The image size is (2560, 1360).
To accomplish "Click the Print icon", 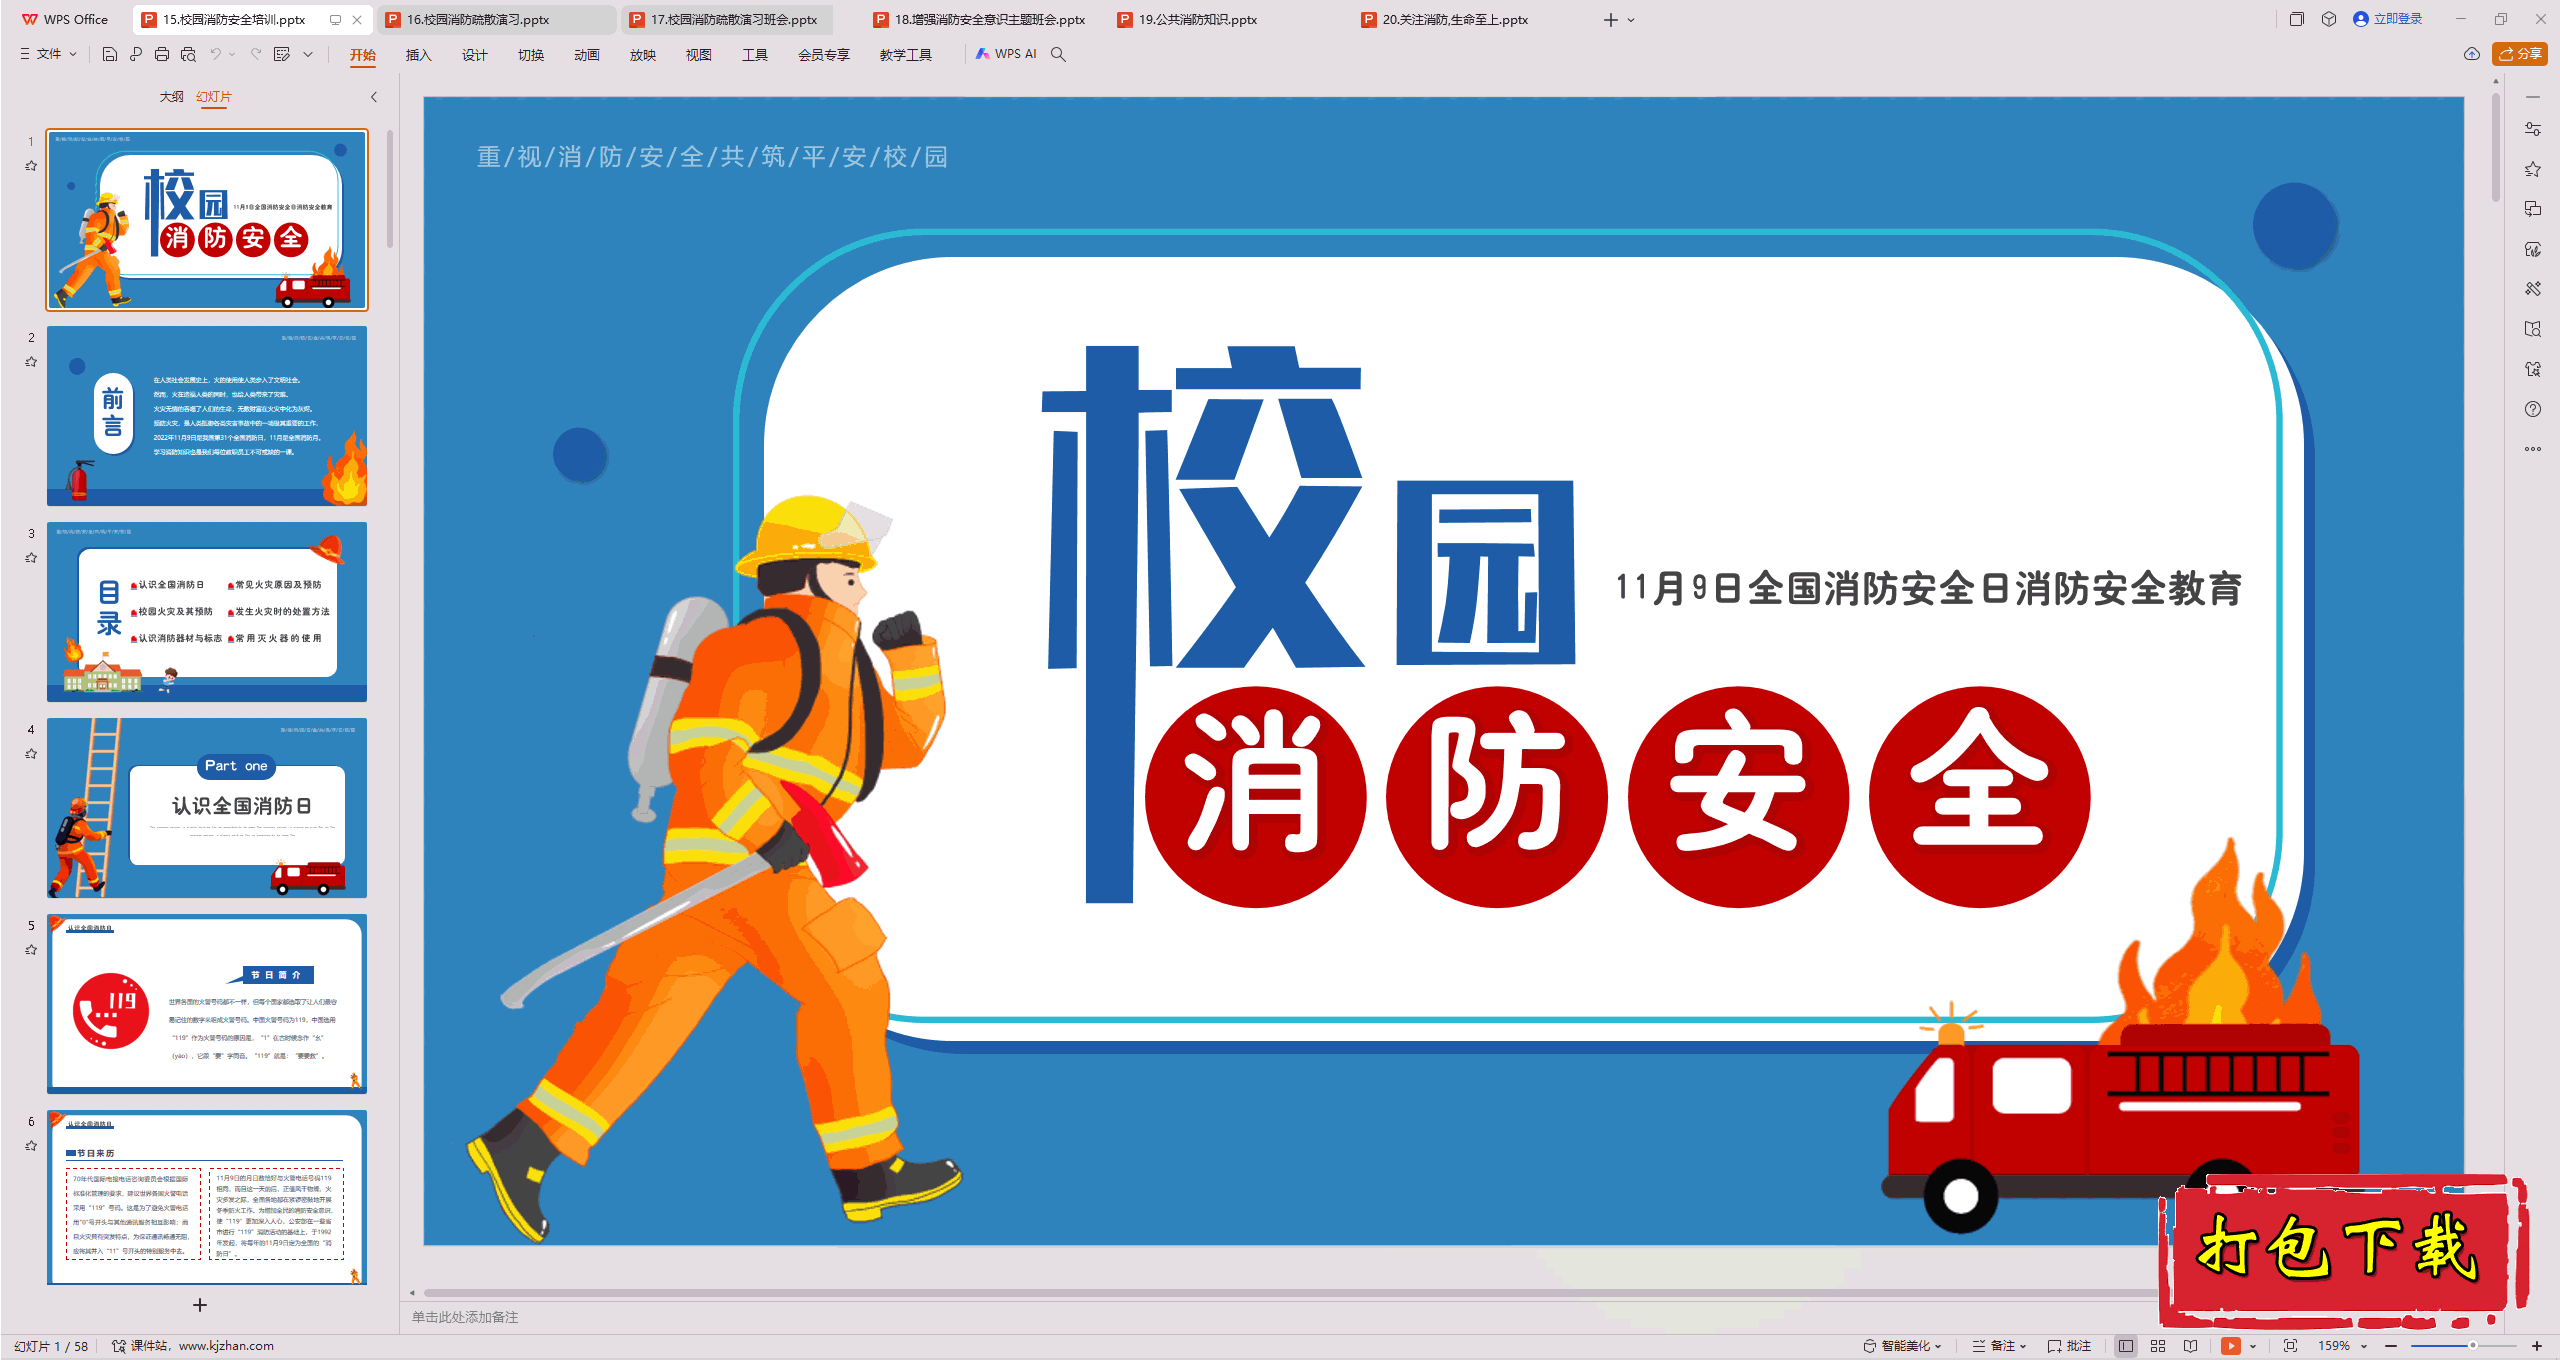I will click(162, 54).
